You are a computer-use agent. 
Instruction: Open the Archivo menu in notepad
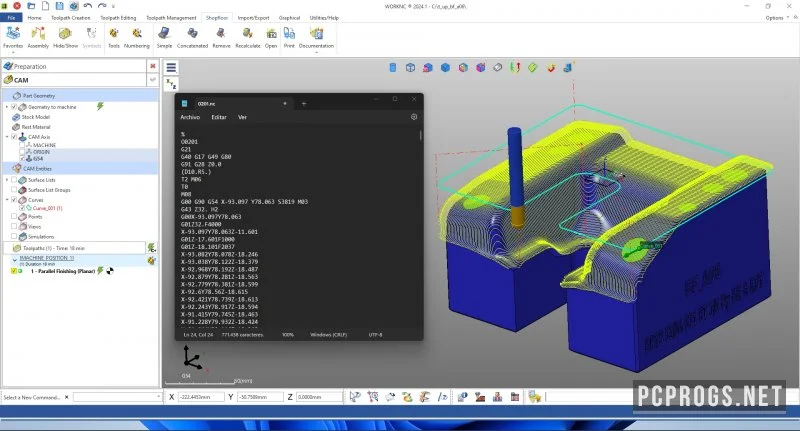pyautogui.click(x=190, y=117)
